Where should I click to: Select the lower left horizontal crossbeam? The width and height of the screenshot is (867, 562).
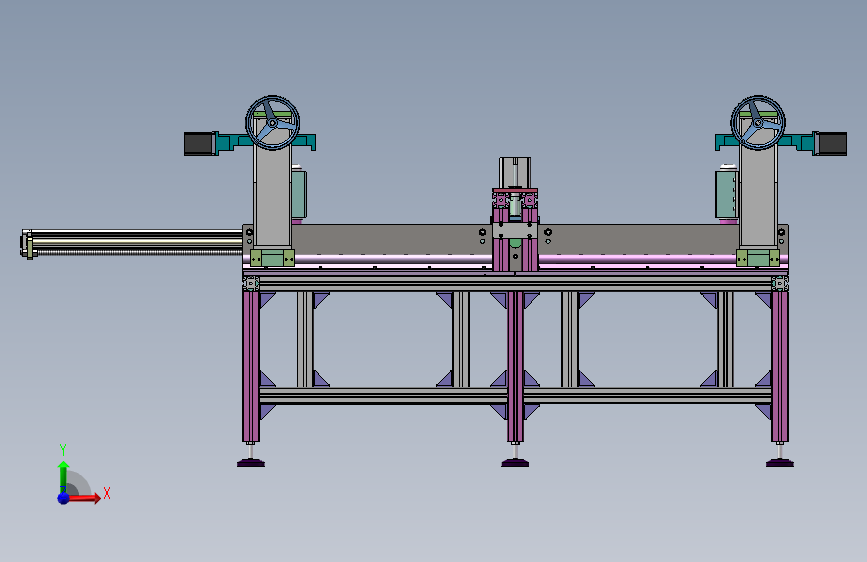[383, 396]
